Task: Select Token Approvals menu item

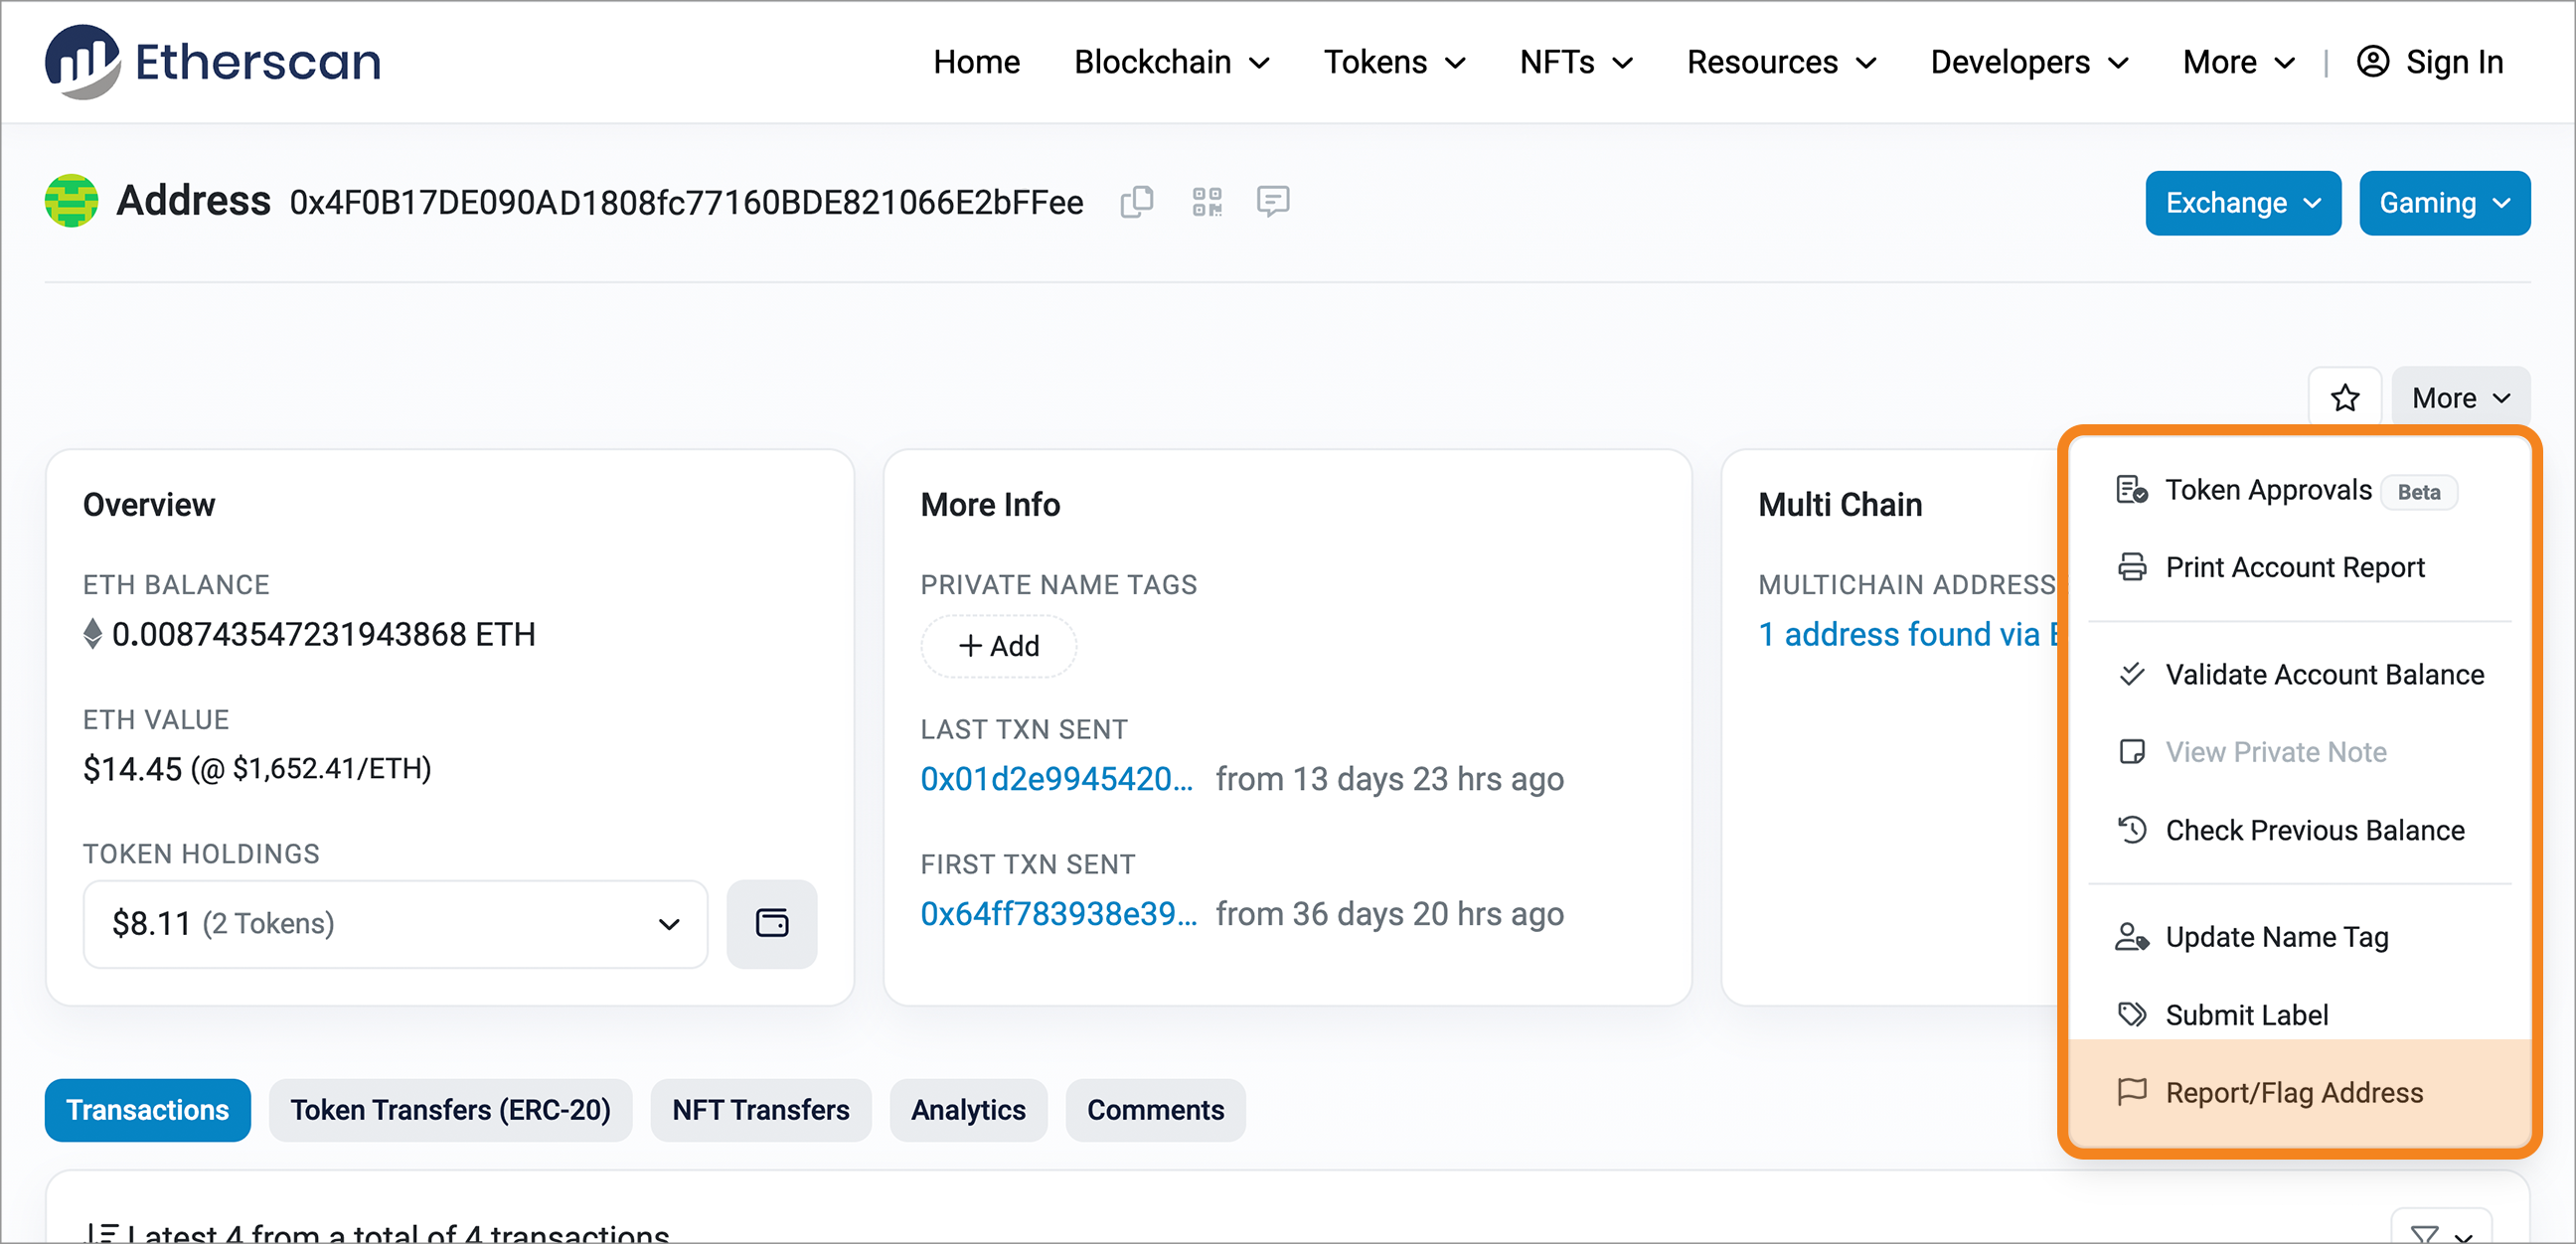Action: point(2300,490)
